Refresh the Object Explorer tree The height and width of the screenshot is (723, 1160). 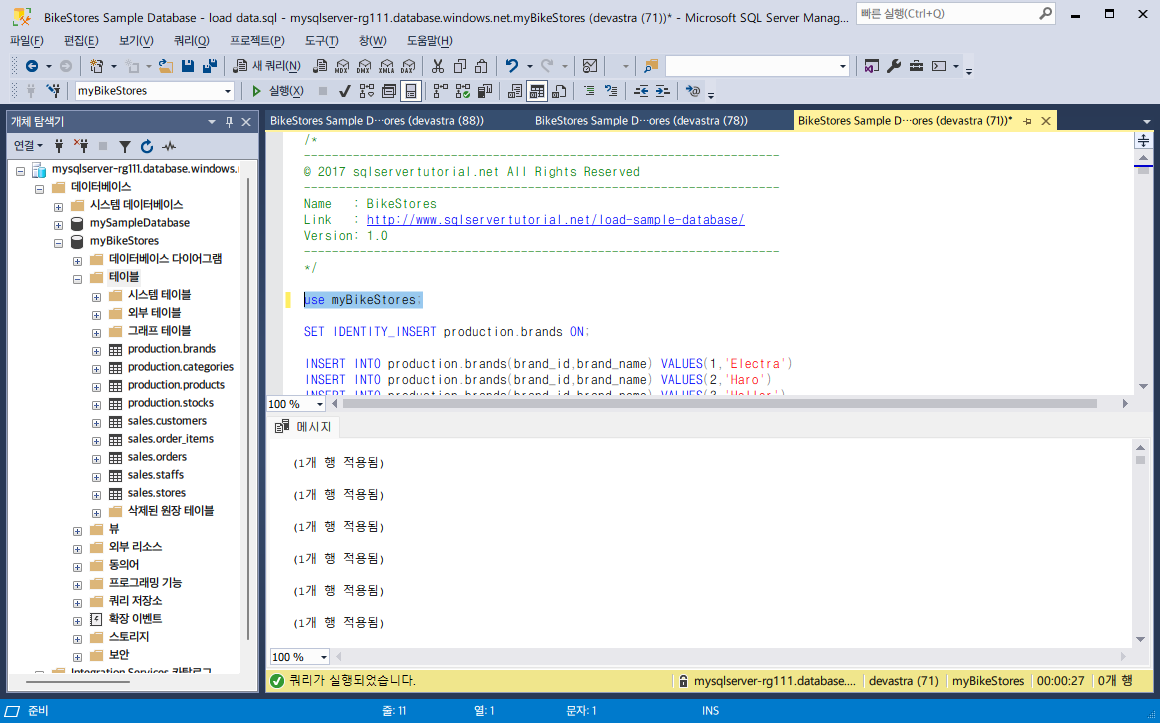[146, 146]
